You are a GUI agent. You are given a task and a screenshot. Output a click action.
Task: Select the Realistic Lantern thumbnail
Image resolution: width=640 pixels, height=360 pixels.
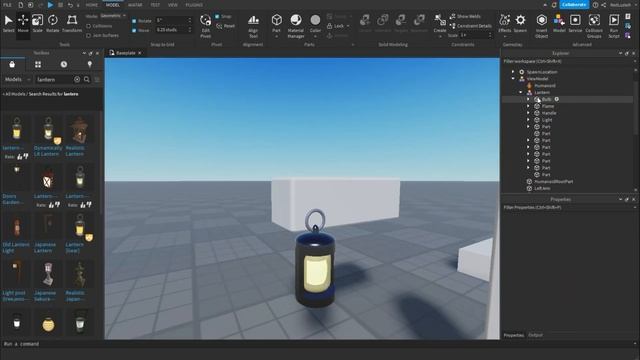click(x=79, y=131)
